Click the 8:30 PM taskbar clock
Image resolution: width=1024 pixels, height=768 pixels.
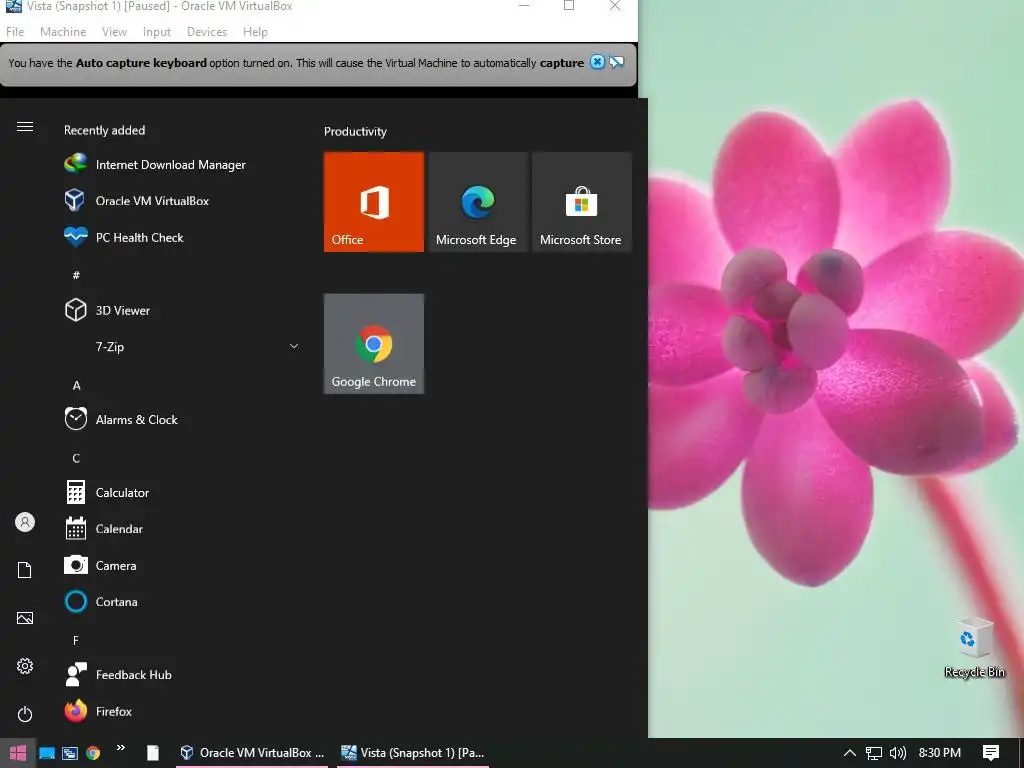(939, 753)
